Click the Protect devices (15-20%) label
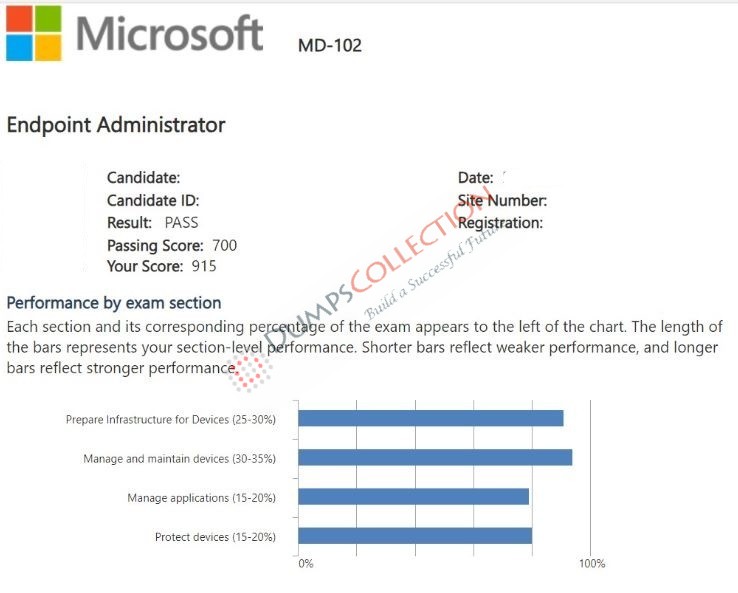The height and width of the screenshot is (593, 738). click(216, 537)
